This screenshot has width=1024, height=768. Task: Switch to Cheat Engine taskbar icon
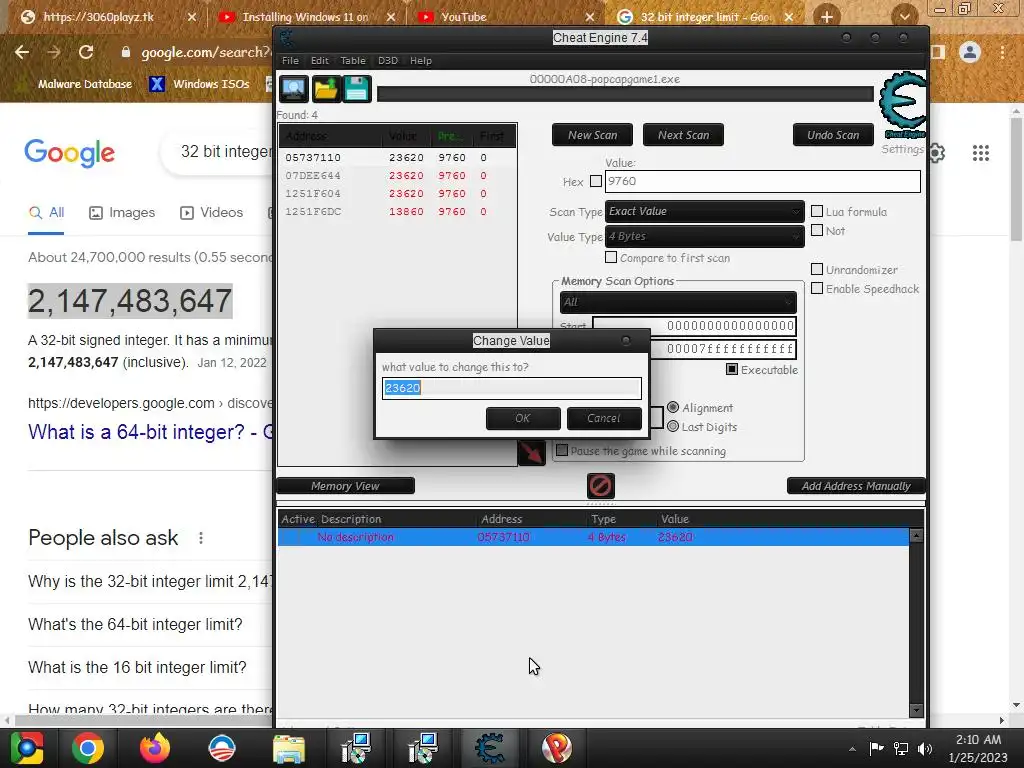pyautogui.click(x=490, y=748)
